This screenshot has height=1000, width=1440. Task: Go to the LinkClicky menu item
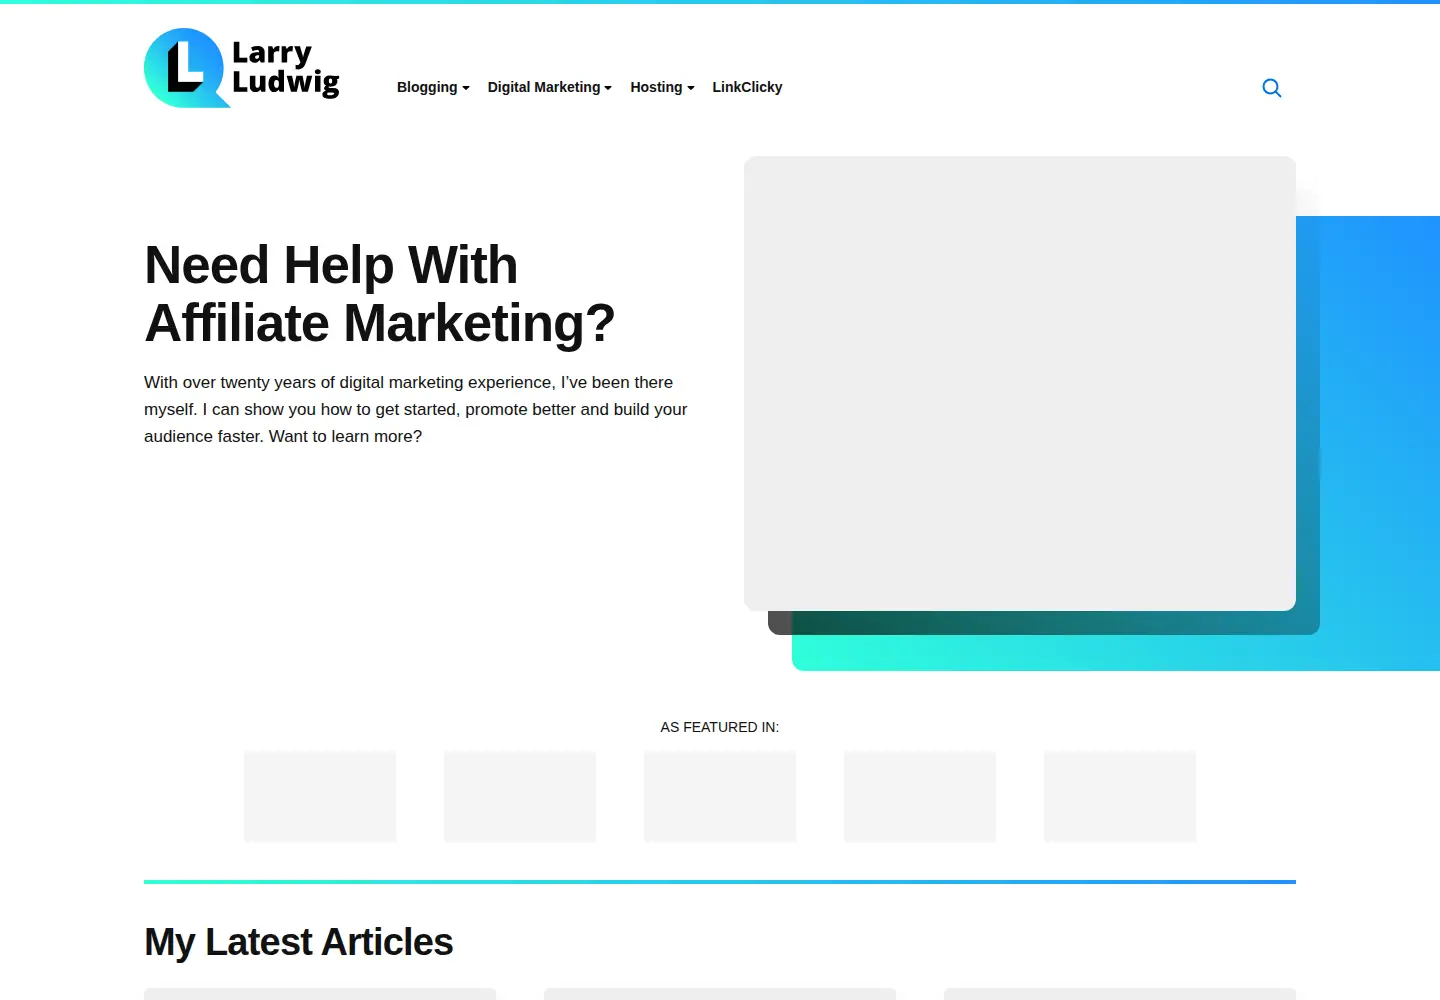[x=747, y=87]
